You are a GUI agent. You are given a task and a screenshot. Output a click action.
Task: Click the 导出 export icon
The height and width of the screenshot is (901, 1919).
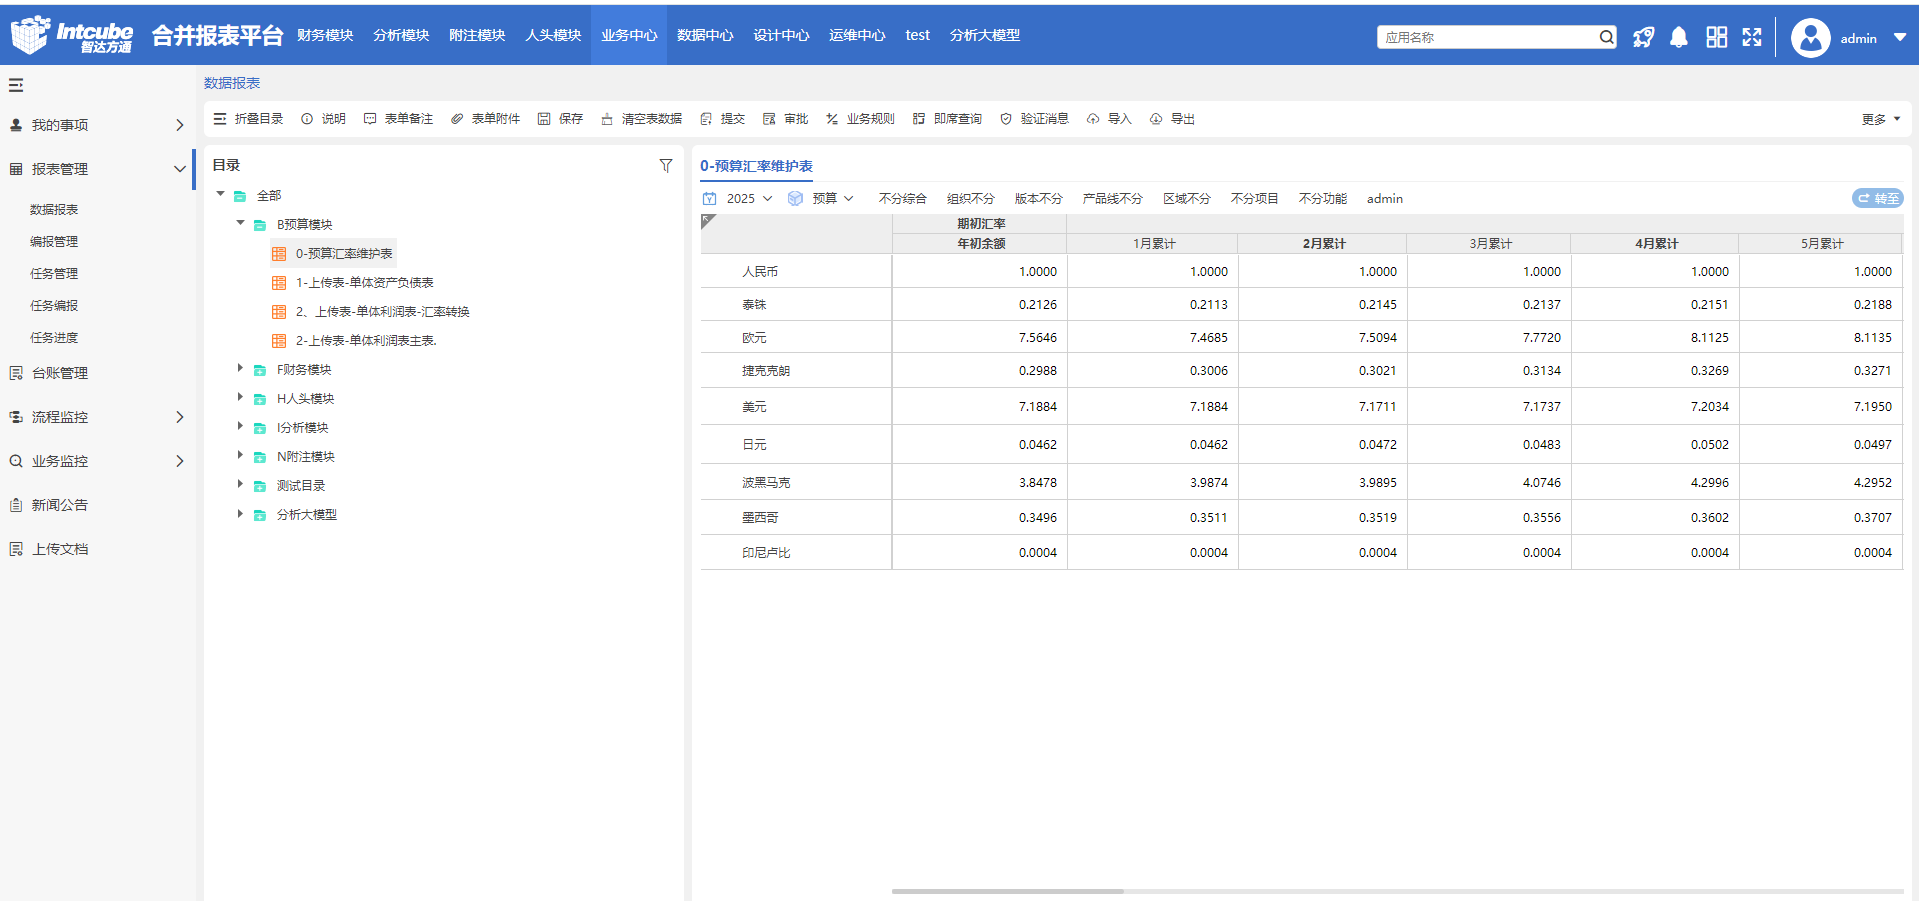tap(1172, 118)
